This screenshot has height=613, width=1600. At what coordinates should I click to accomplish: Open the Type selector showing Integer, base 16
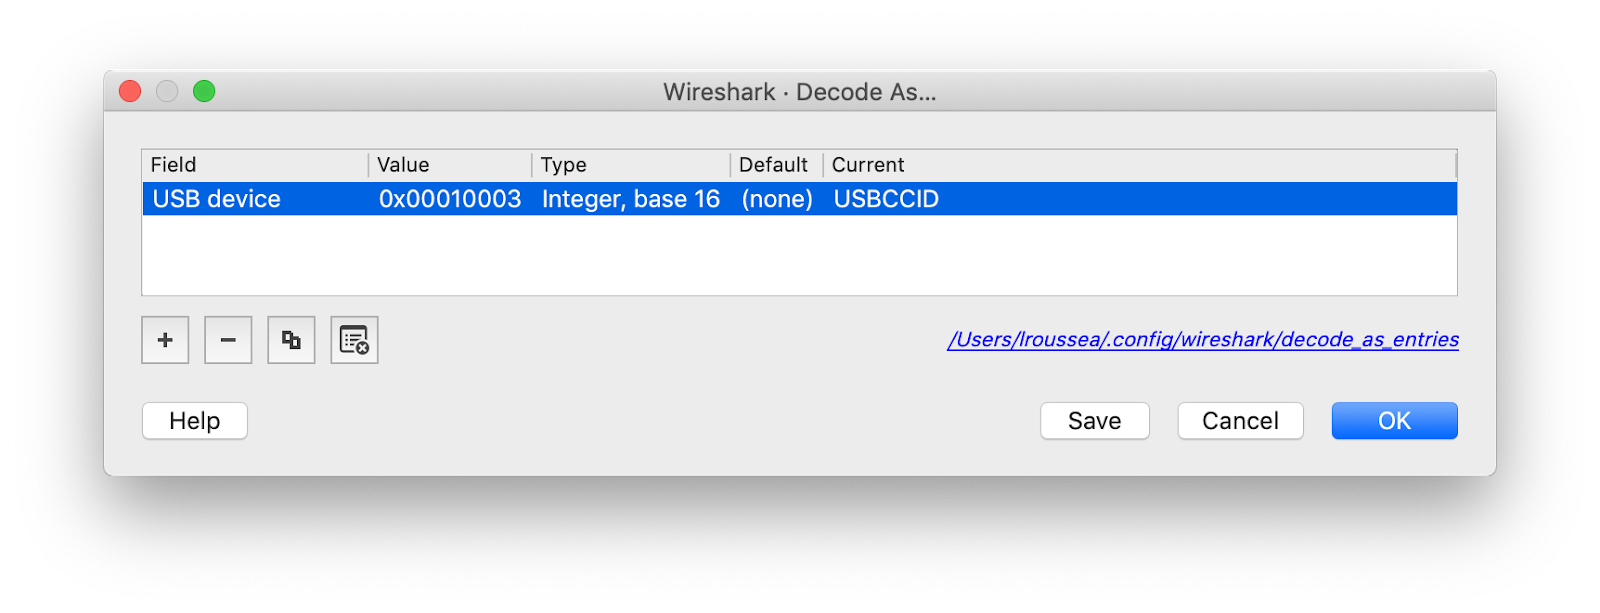click(629, 199)
